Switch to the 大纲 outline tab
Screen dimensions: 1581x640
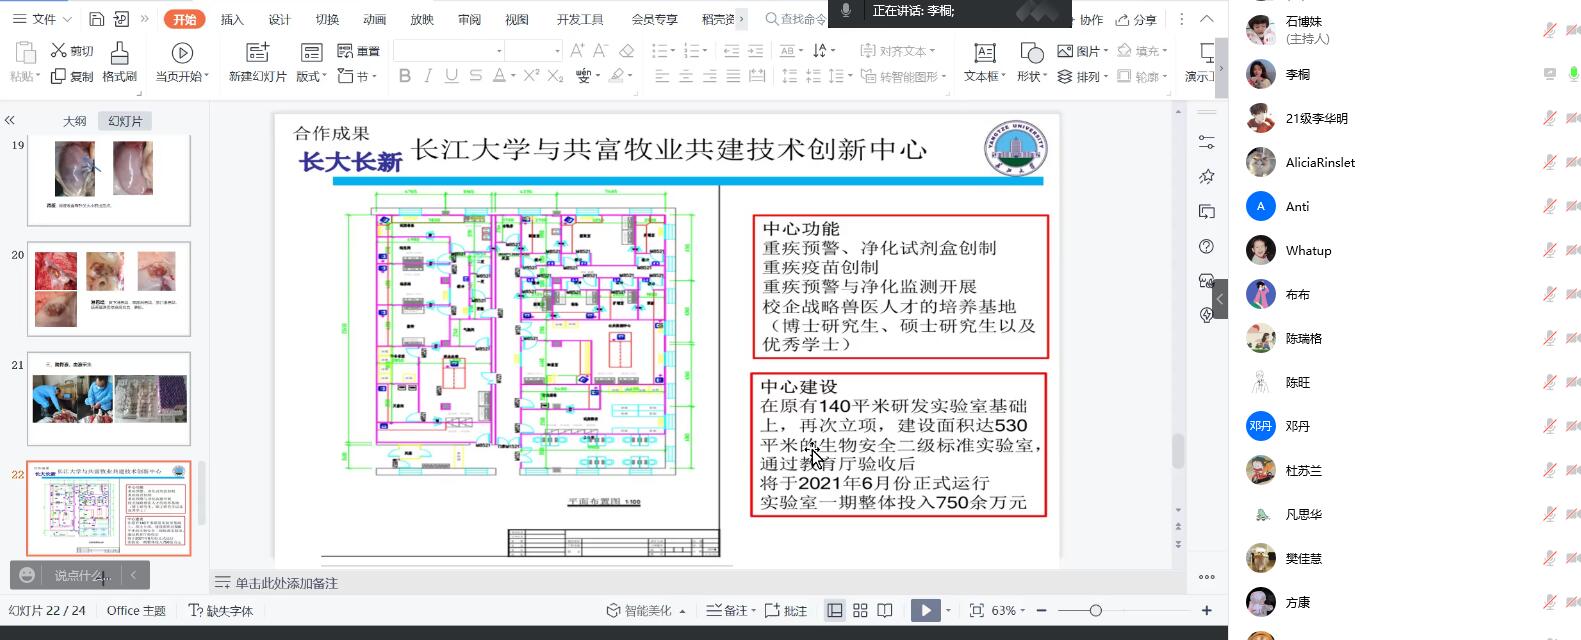click(75, 121)
